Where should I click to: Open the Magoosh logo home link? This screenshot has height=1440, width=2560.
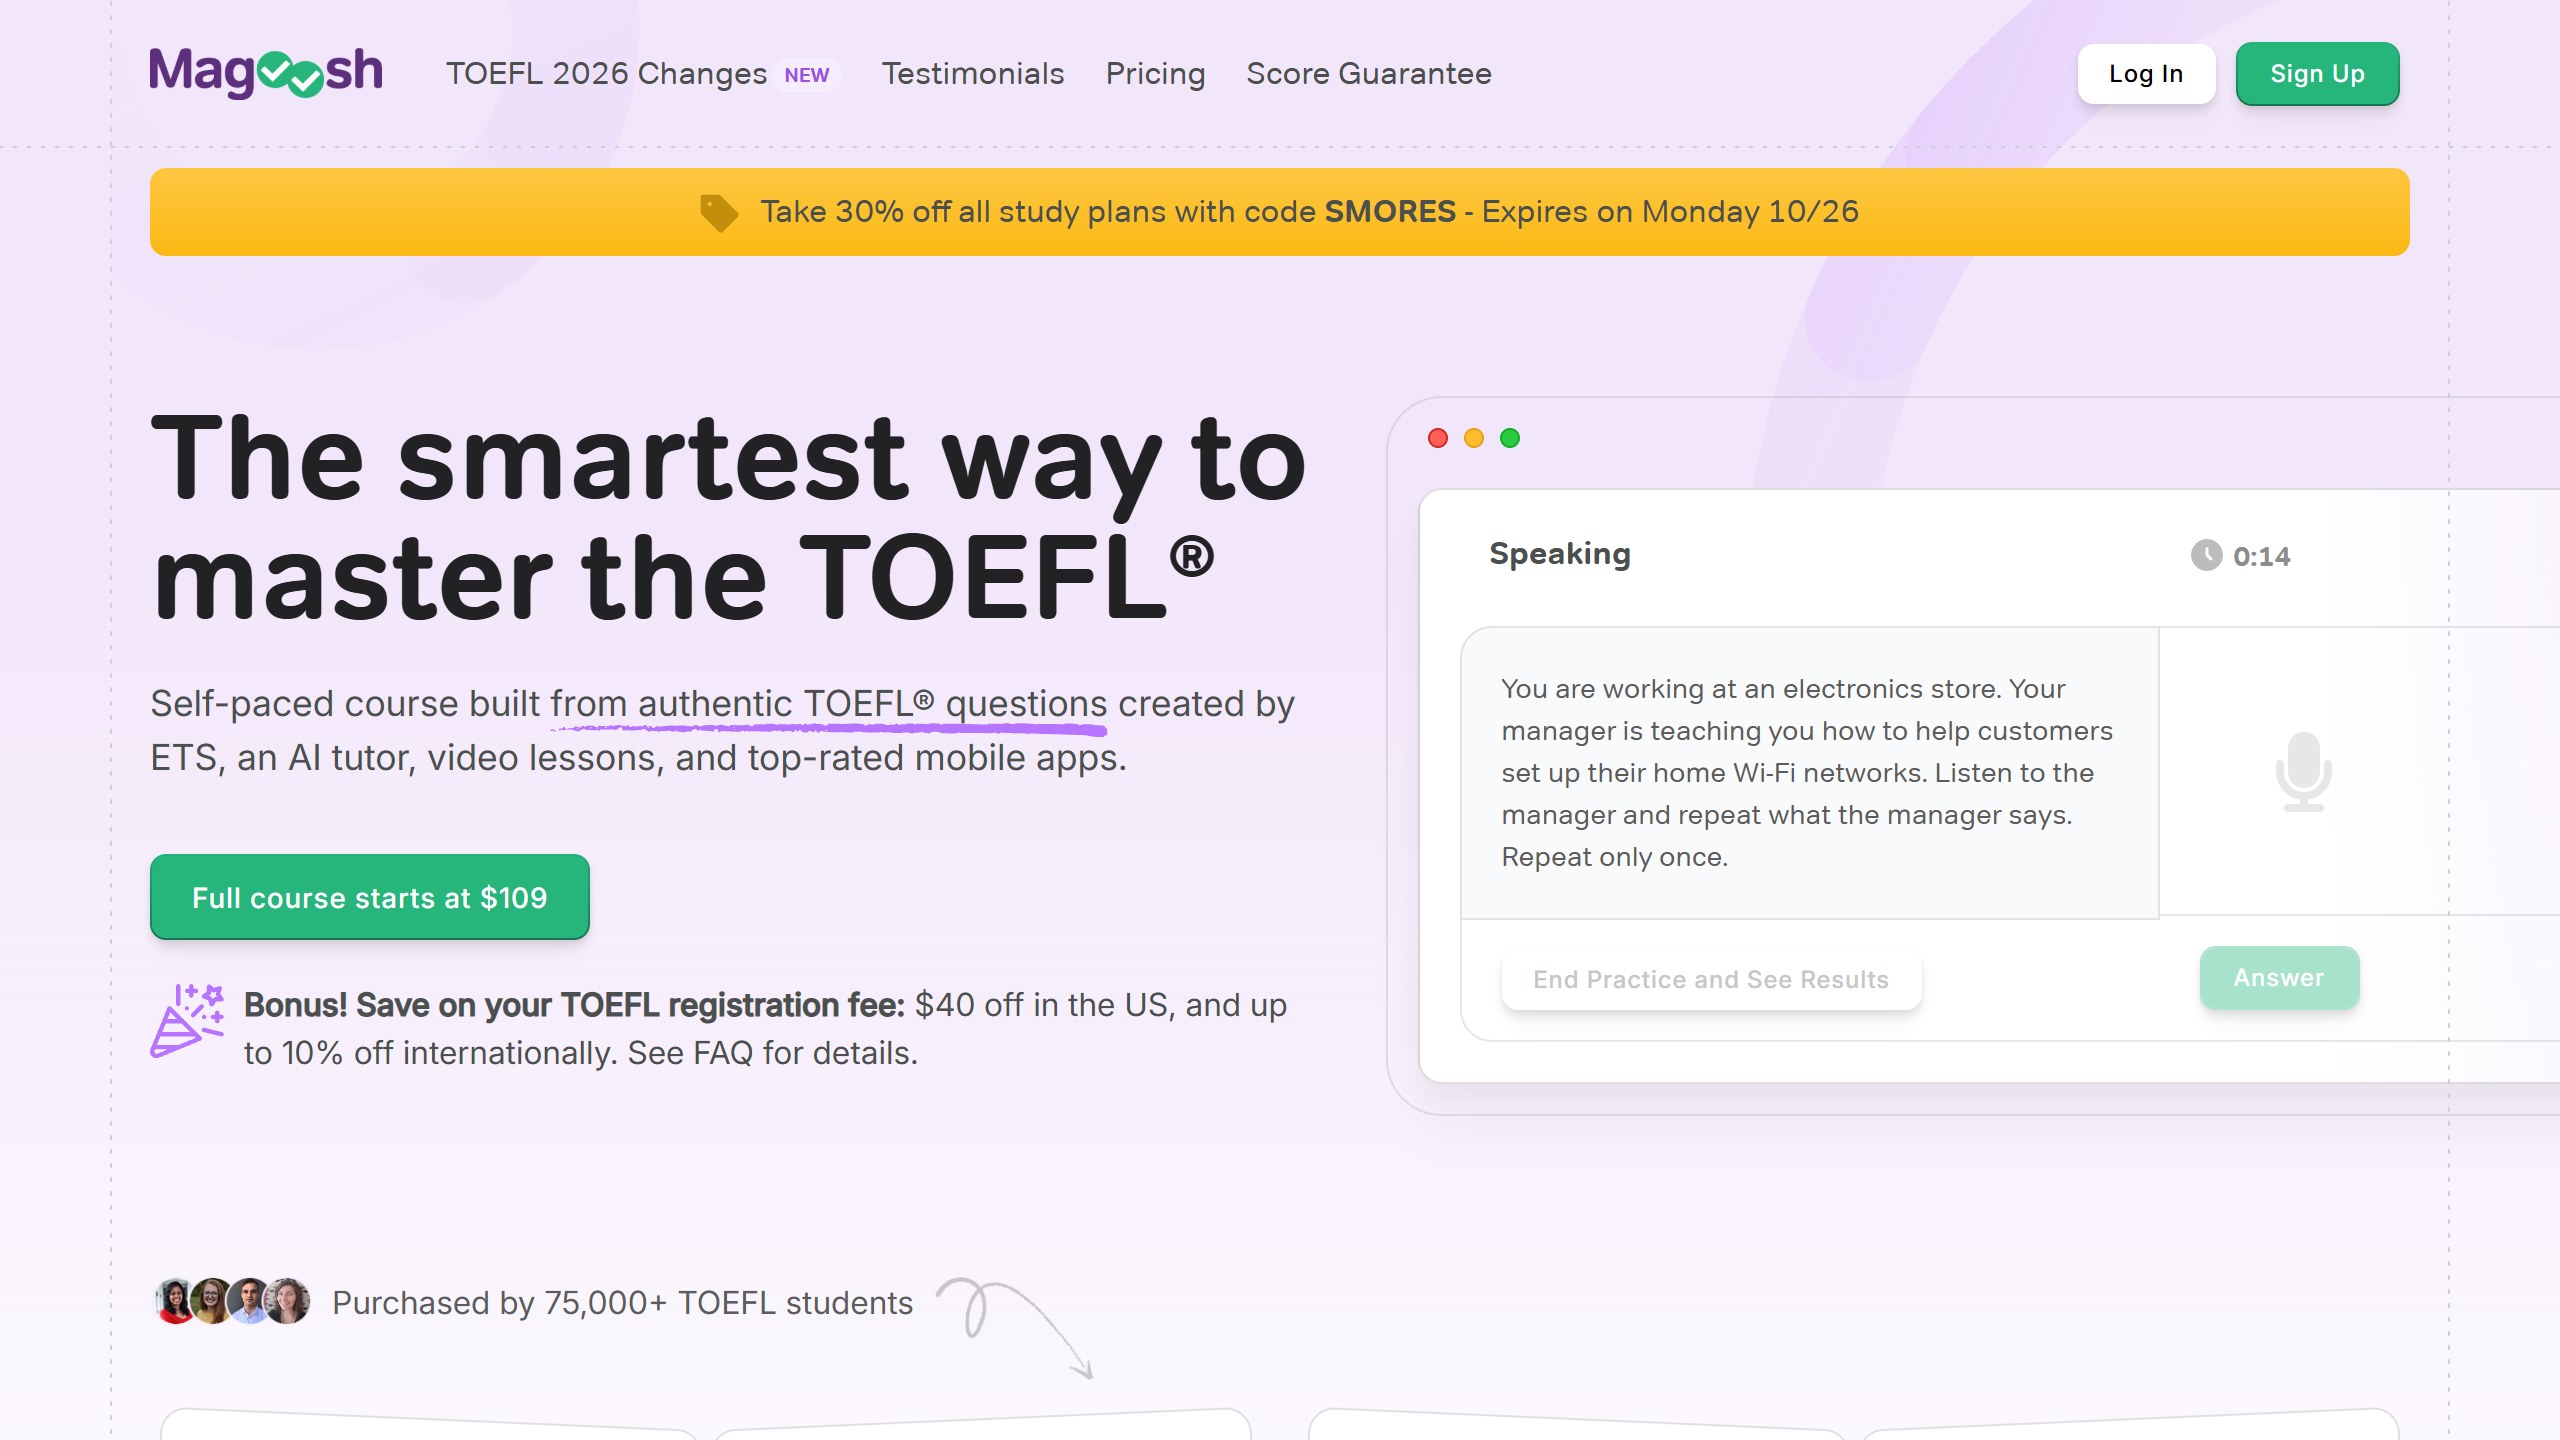266,73
